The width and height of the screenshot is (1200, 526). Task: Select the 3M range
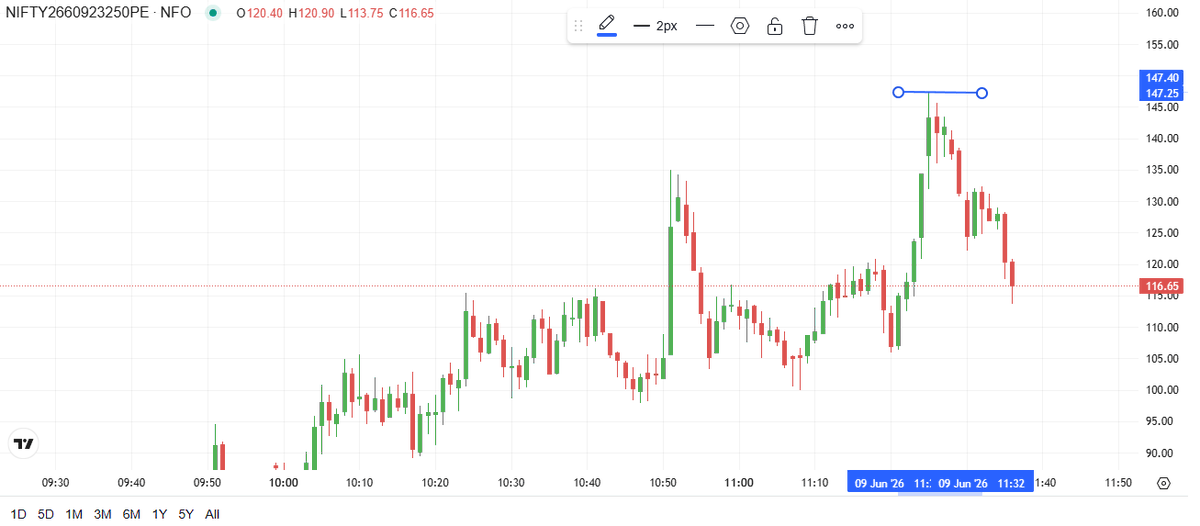pos(102,514)
